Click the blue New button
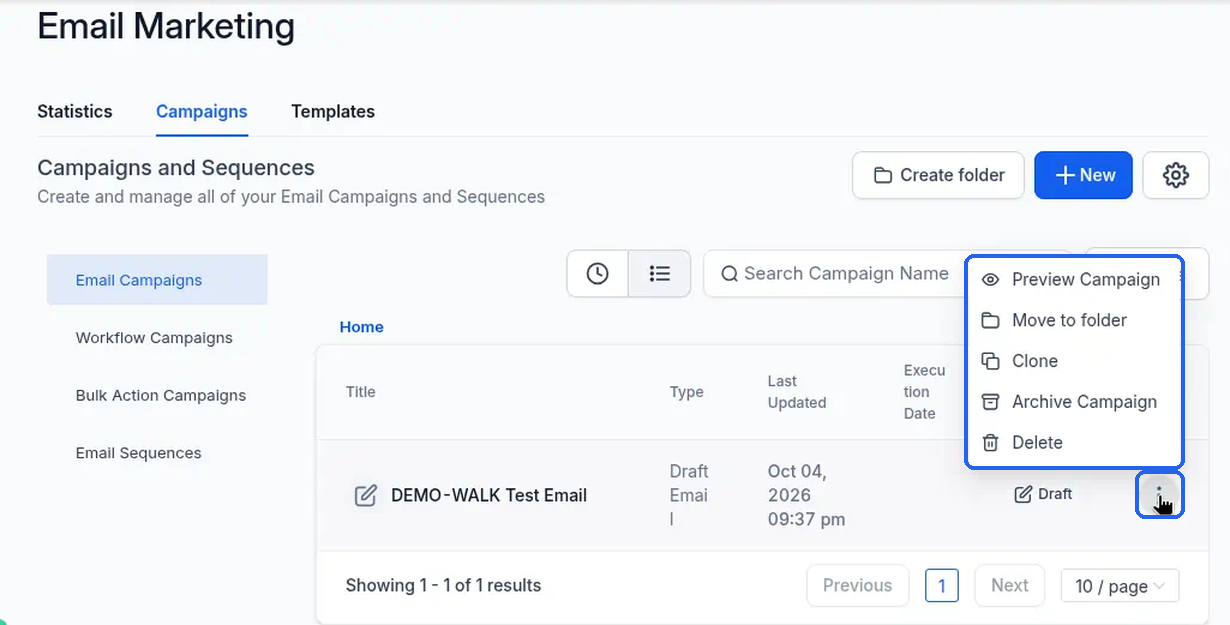This screenshot has width=1230, height=625. 1083,175
